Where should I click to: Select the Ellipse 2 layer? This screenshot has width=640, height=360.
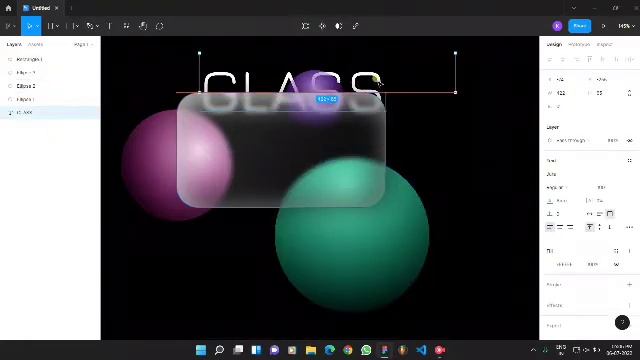pyautogui.click(x=50, y=86)
